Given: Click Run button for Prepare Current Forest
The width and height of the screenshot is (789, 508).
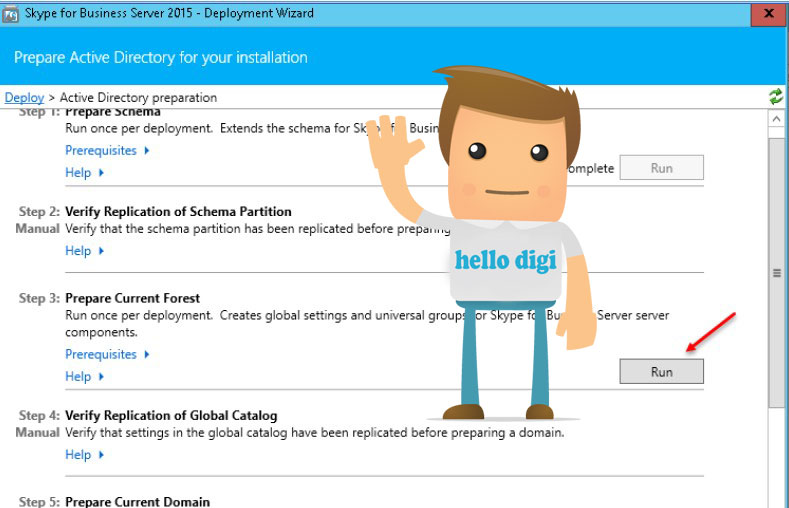Looking at the screenshot, I should click(x=661, y=372).
